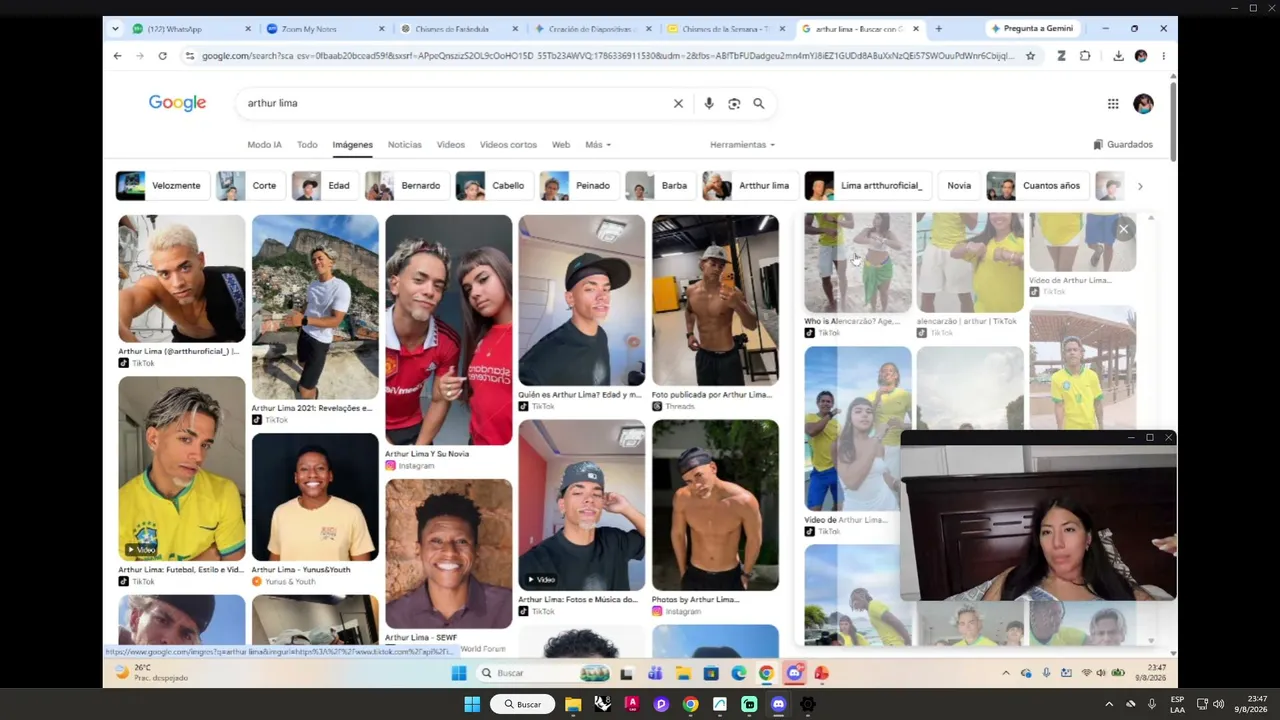The height and width of the screenshot is (720, 1280).
Task: Open a new browser tab
Action: tap(938, 29)
